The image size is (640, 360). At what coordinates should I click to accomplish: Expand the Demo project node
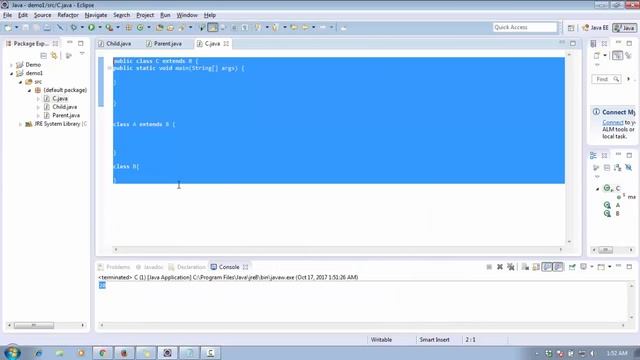(x=11, y=65)
